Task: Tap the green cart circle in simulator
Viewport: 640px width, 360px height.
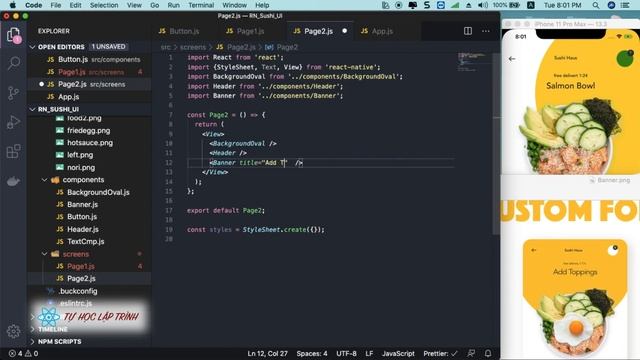Action: click(624, 59)
